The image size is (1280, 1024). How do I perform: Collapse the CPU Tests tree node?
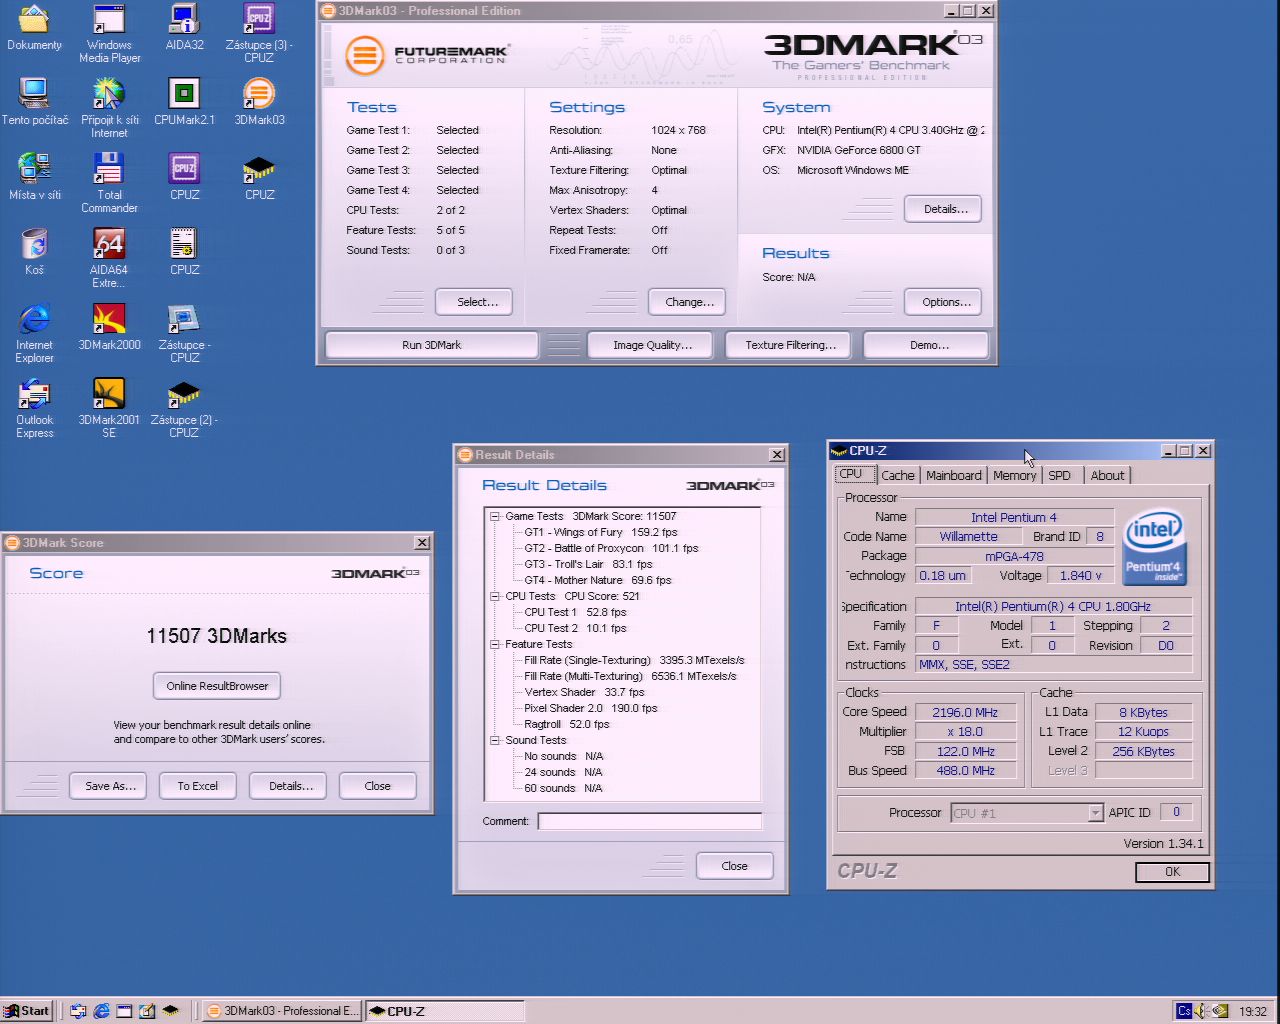[494, 596]
